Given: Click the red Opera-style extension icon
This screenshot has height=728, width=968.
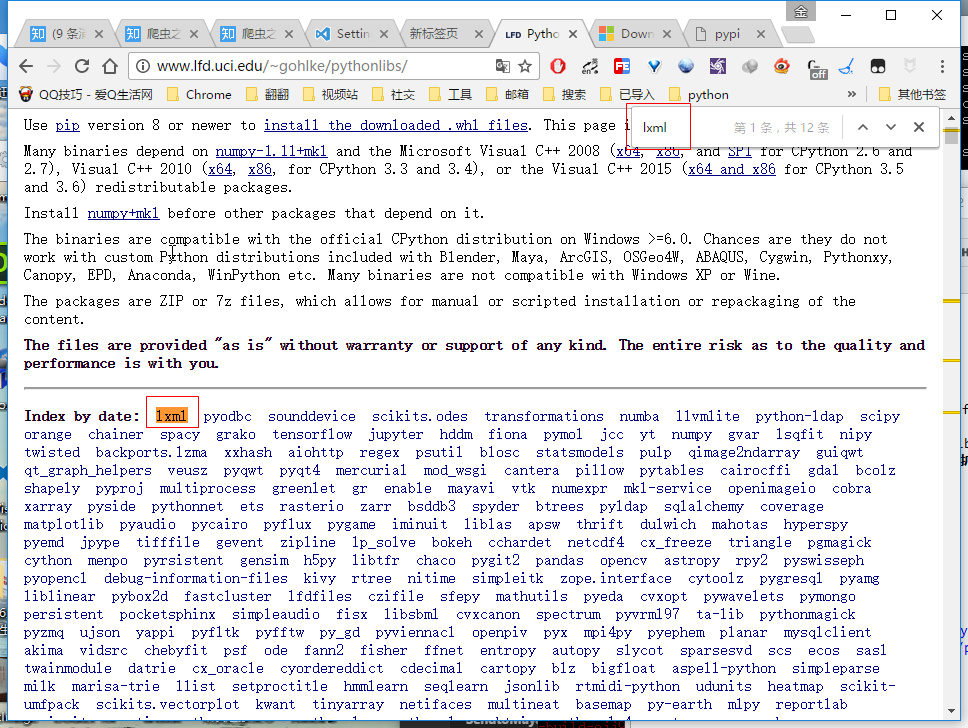Looking at the screenshot, I should 558,66.
